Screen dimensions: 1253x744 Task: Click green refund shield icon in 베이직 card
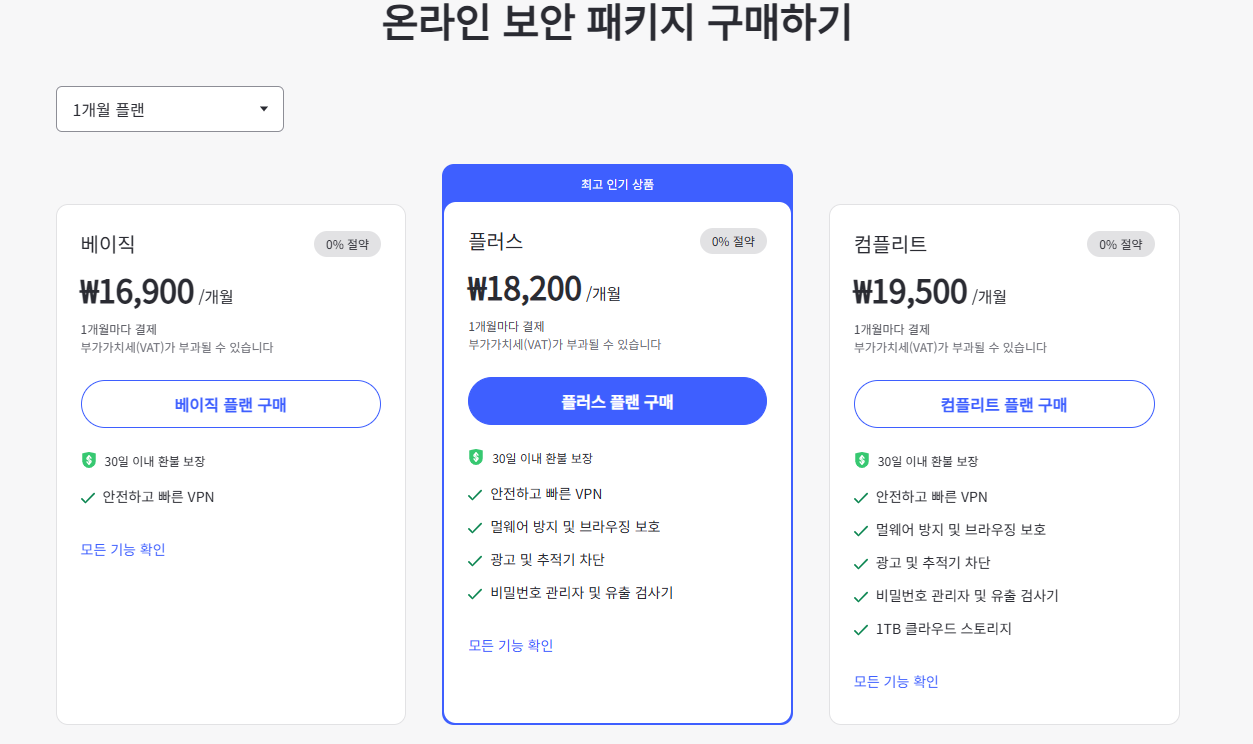click(x=89, y=460)
